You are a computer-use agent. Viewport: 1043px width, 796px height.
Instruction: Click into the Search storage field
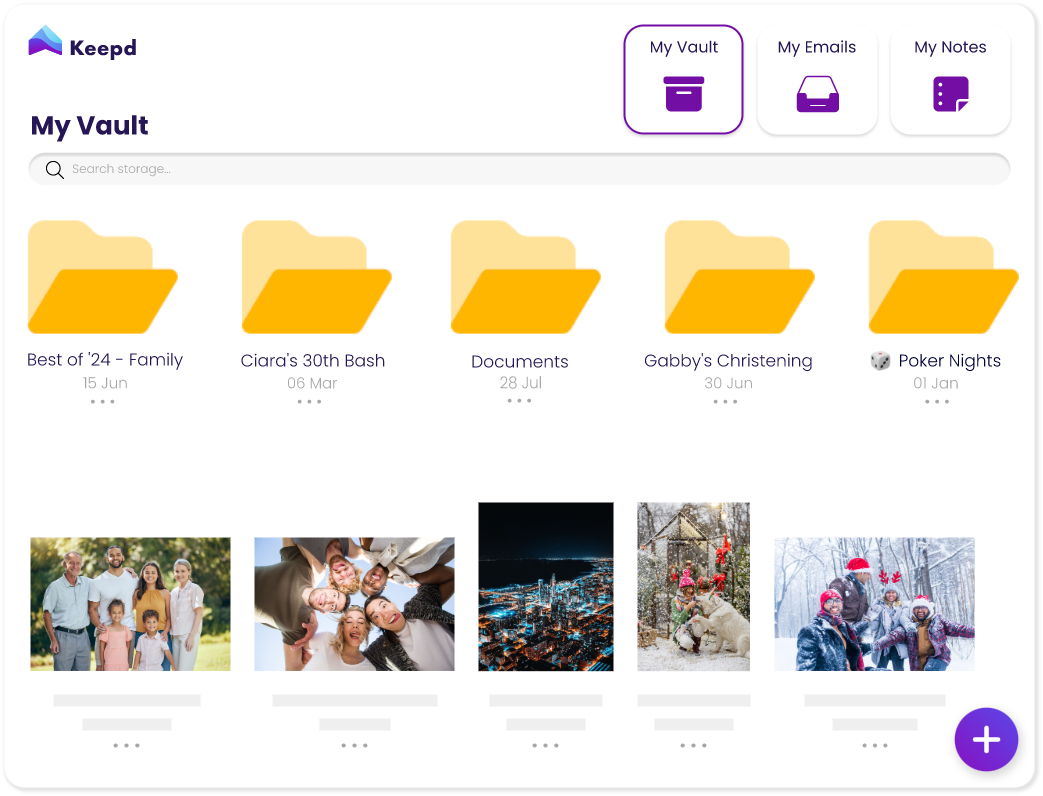point(530,170)
